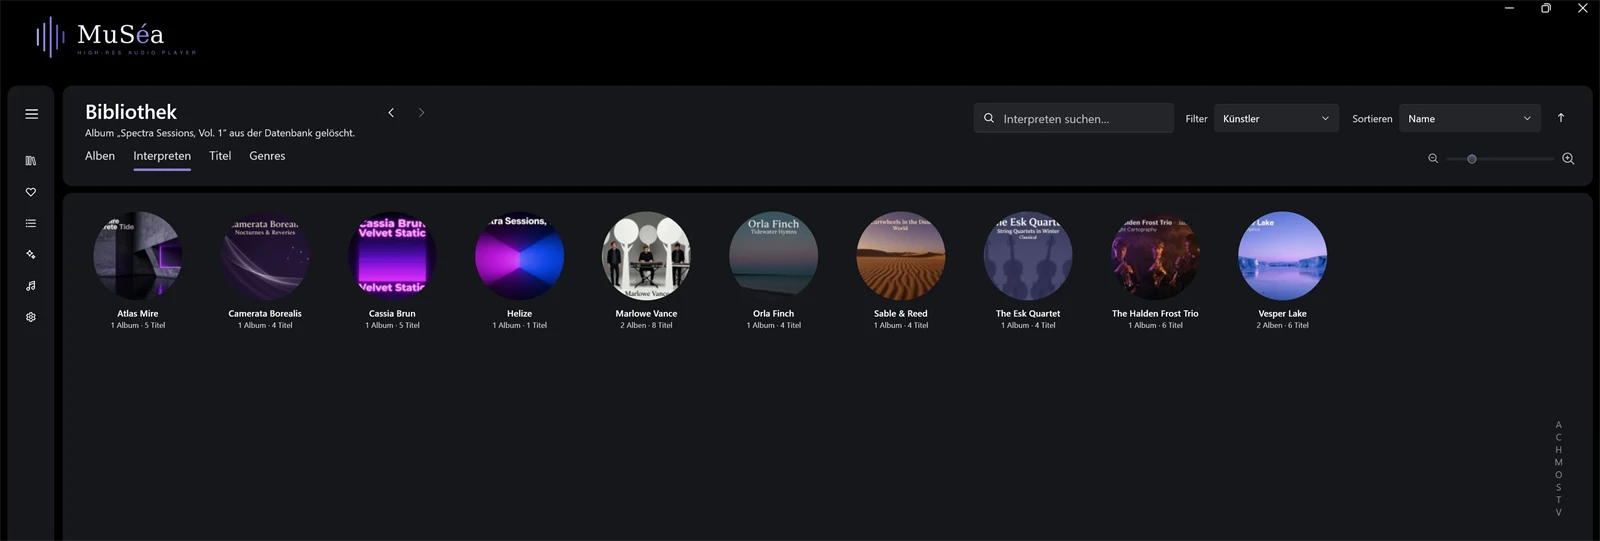Click the zoom out magnifier icon

pos(1433,159)
